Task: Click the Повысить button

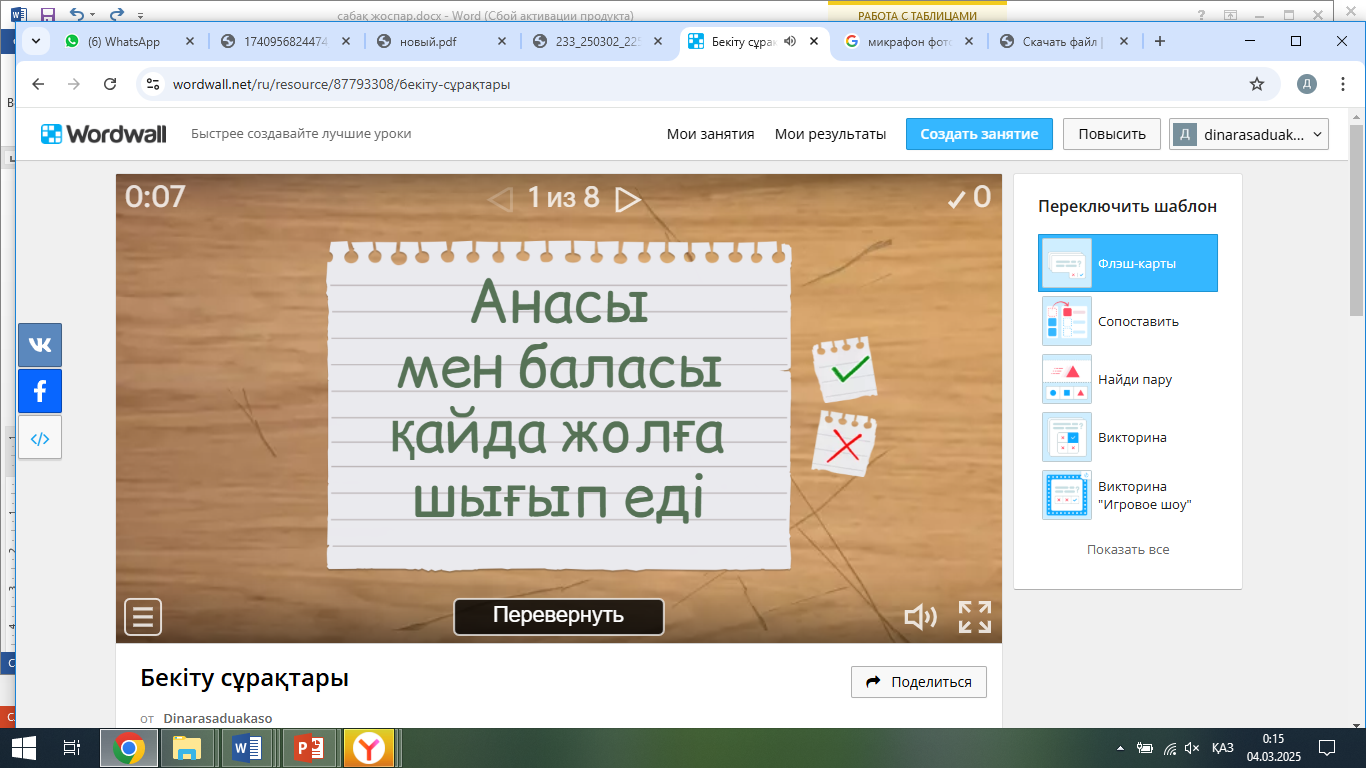Action: click(x=1111, y=134)
